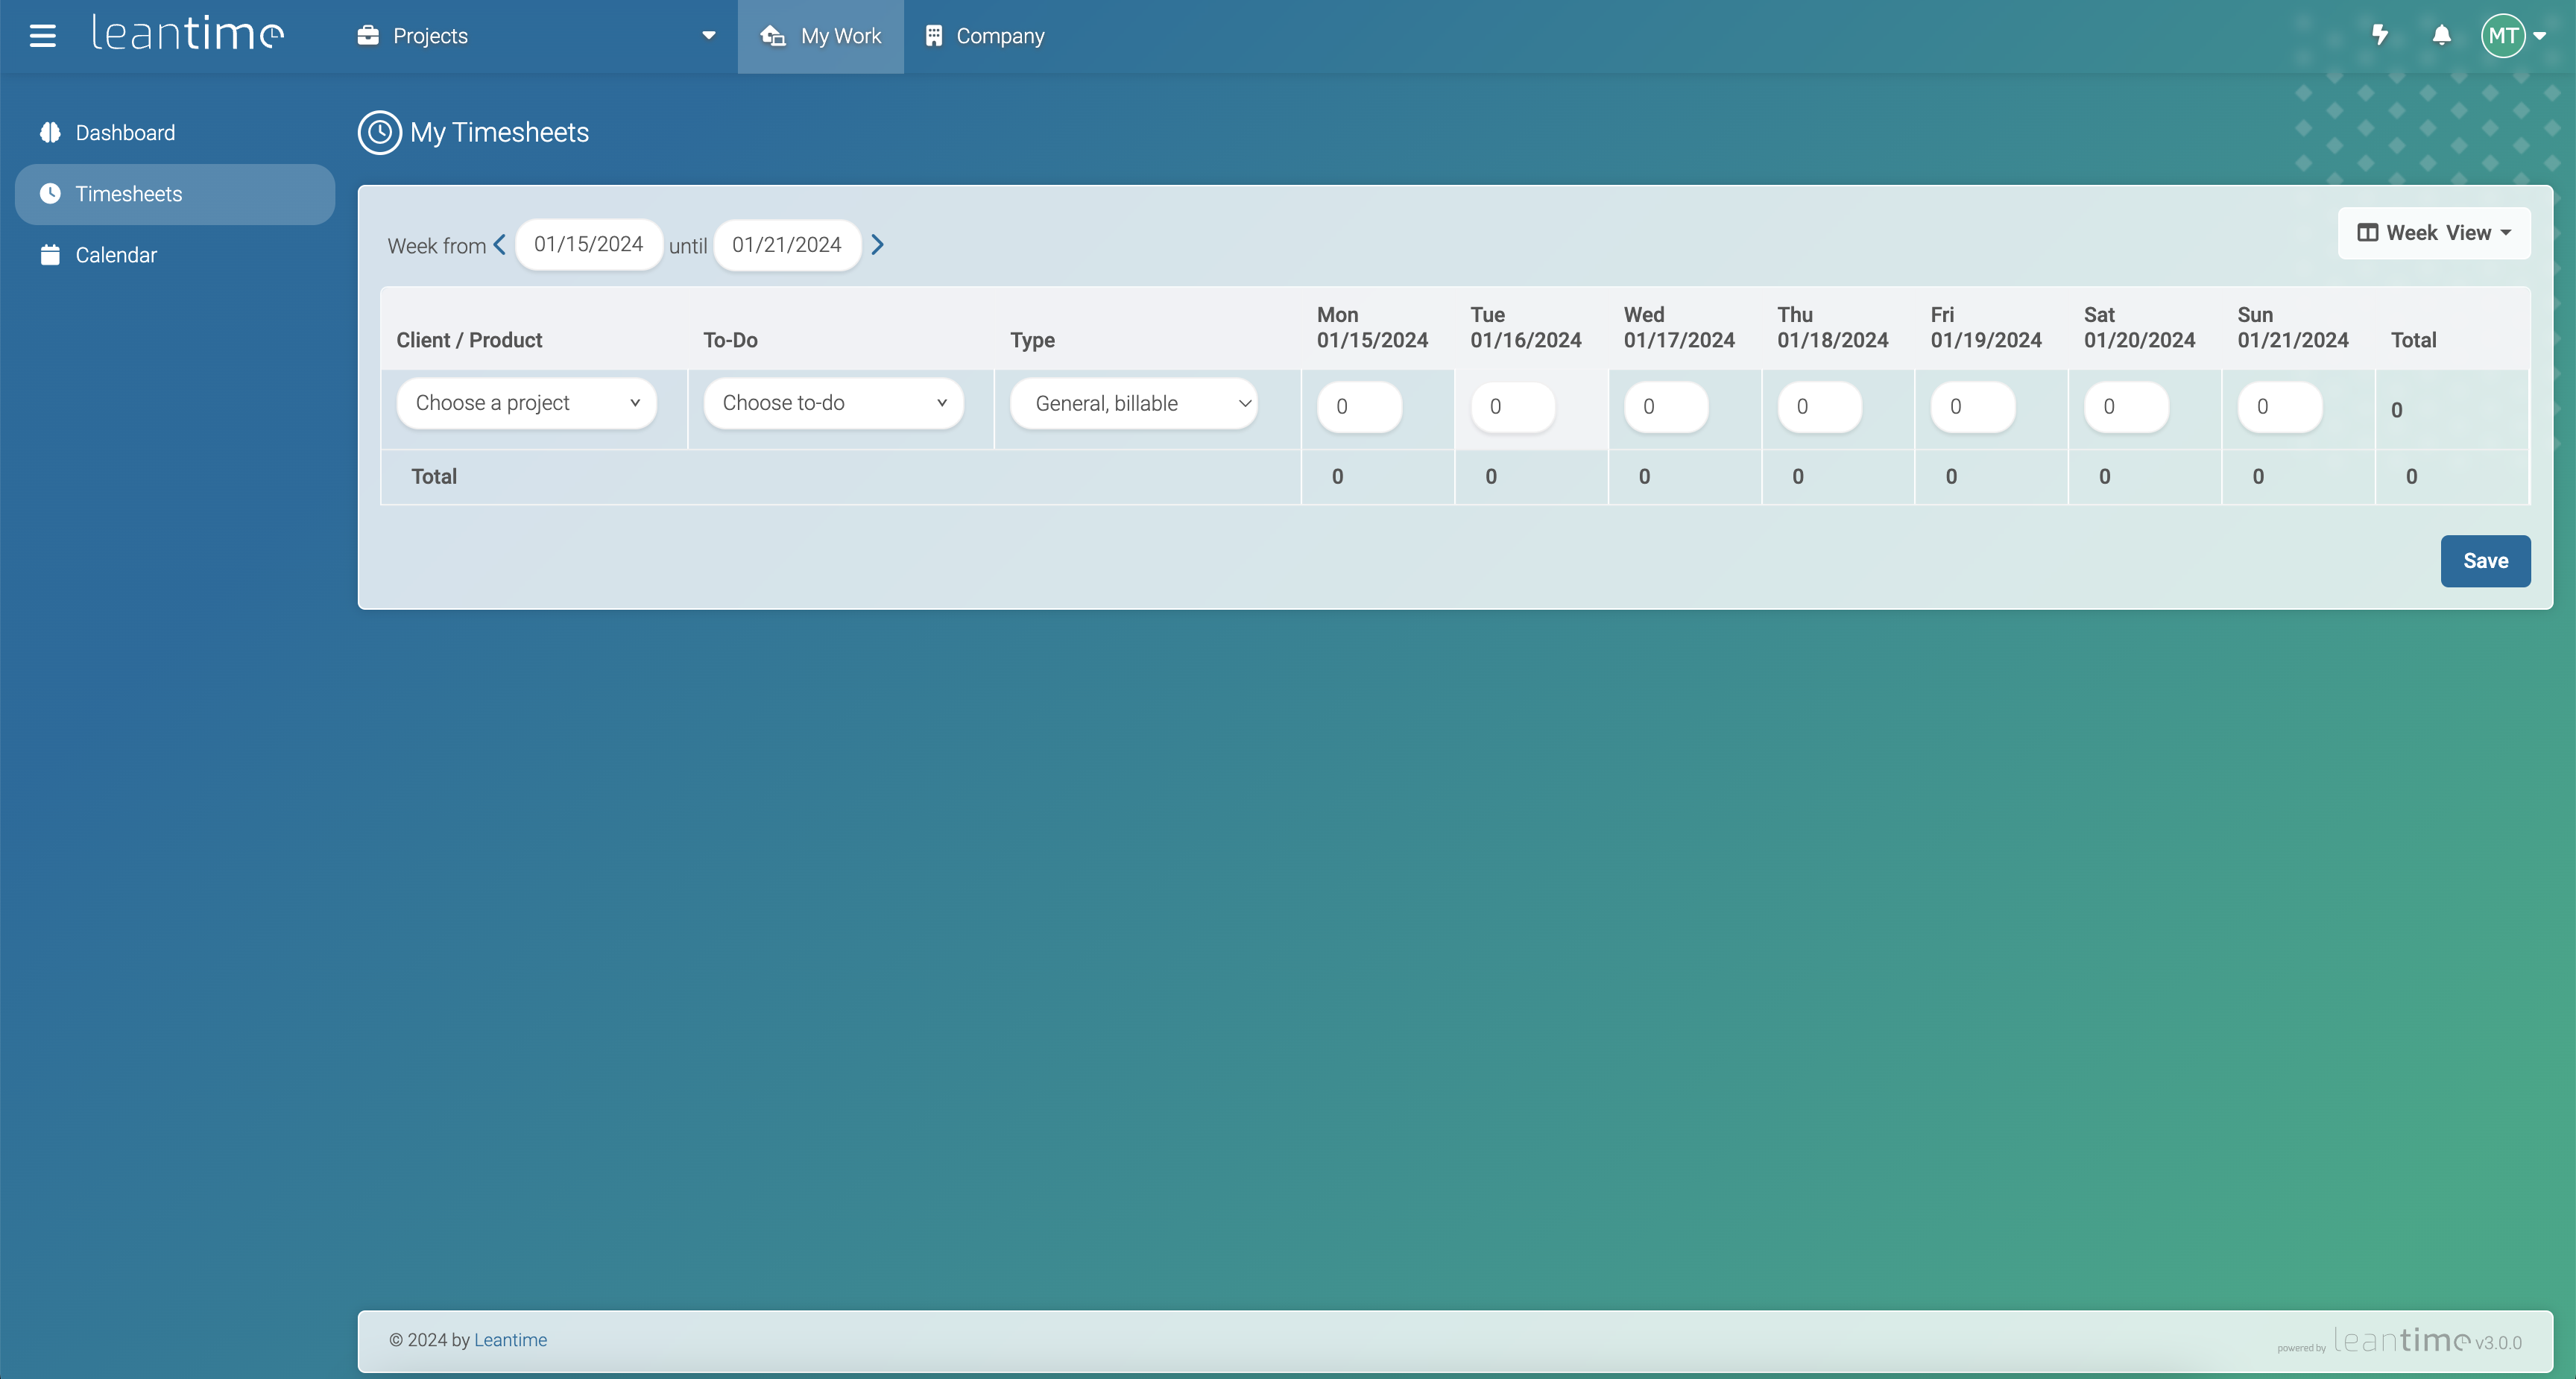Image resolution: width=2576 pixels, height=1379 pixels.
Task: Open Dashboard from the sidebar
Action: 125,132
